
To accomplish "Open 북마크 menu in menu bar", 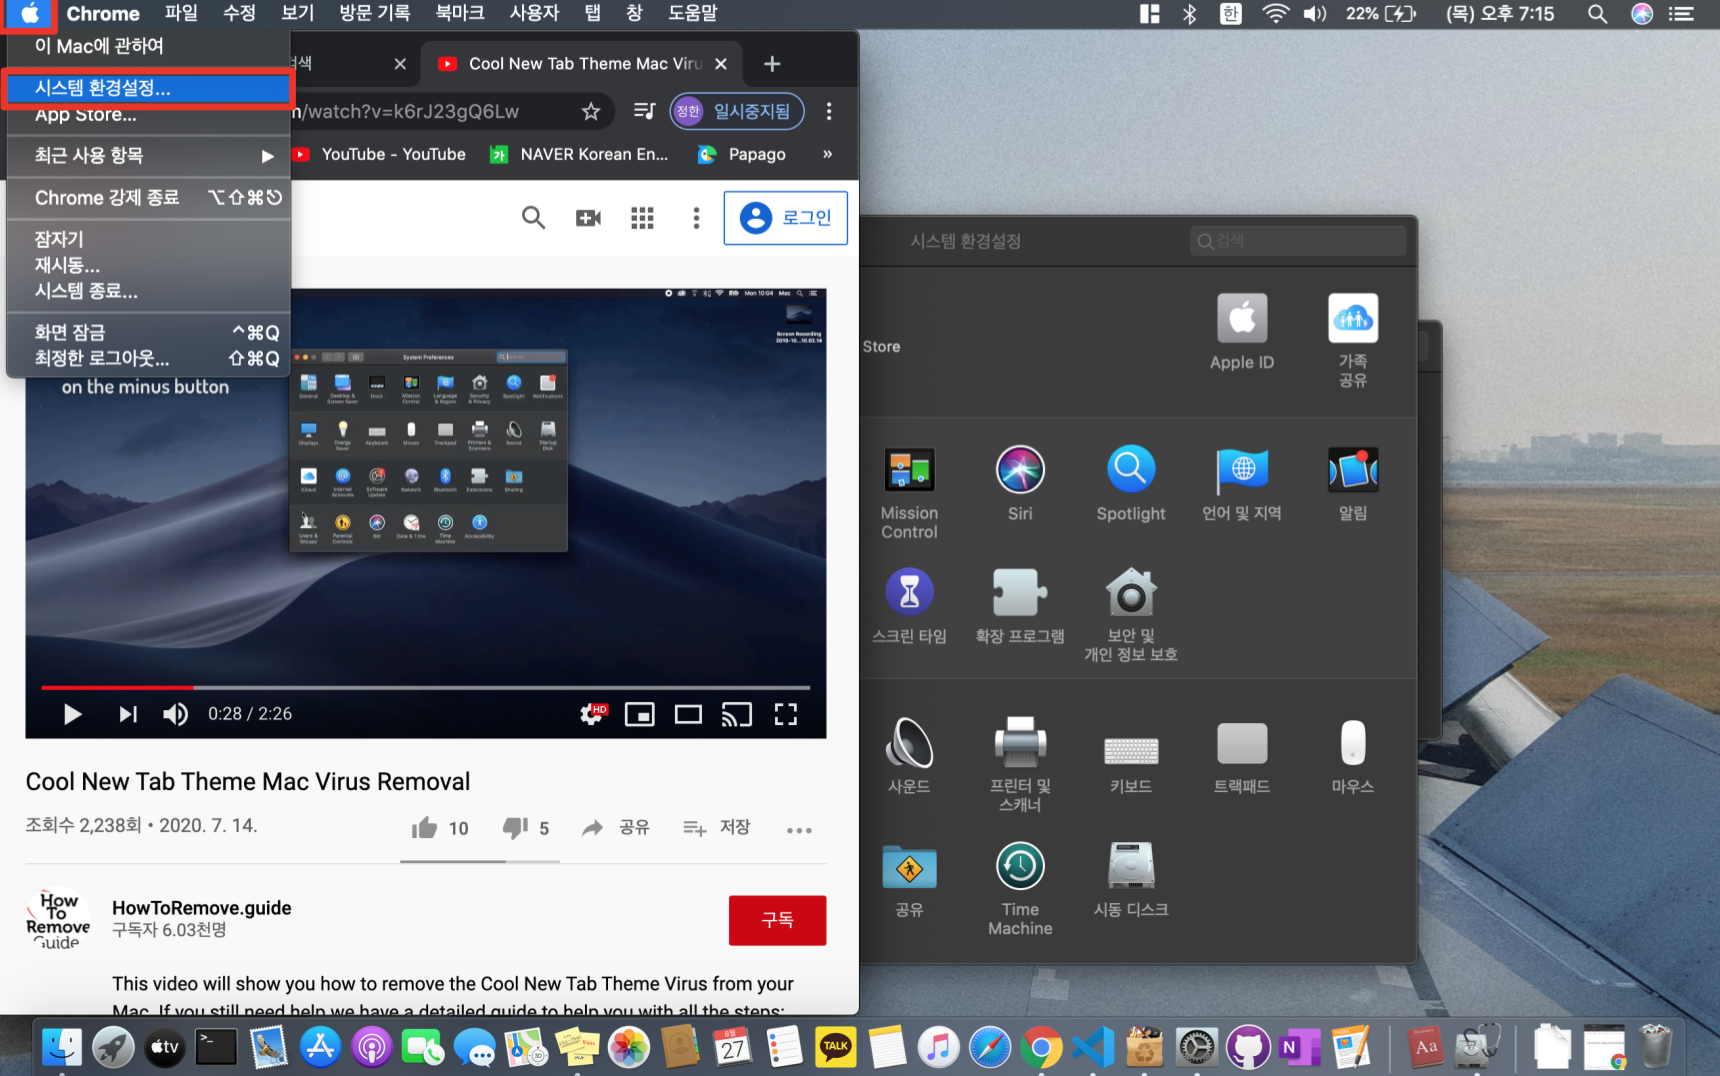I will (460, 13).
